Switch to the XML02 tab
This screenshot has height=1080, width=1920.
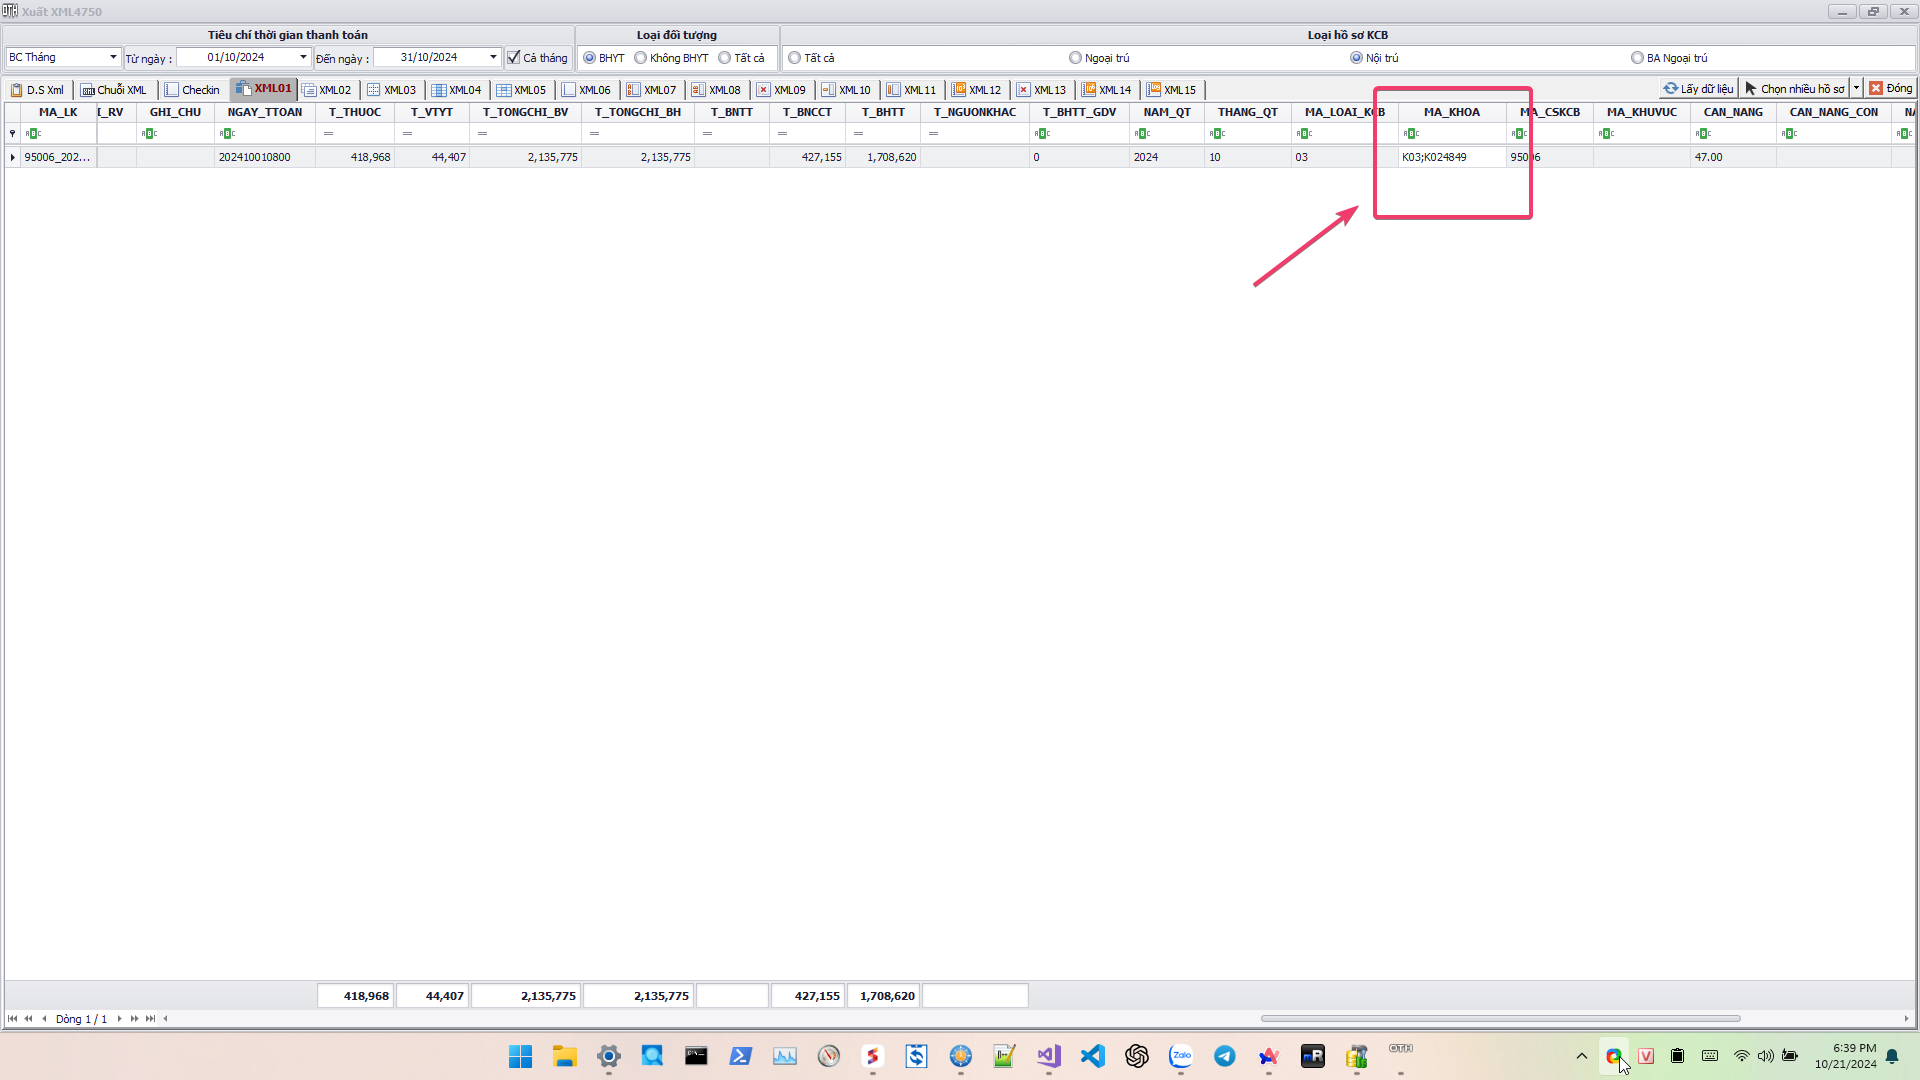(334, 90)
